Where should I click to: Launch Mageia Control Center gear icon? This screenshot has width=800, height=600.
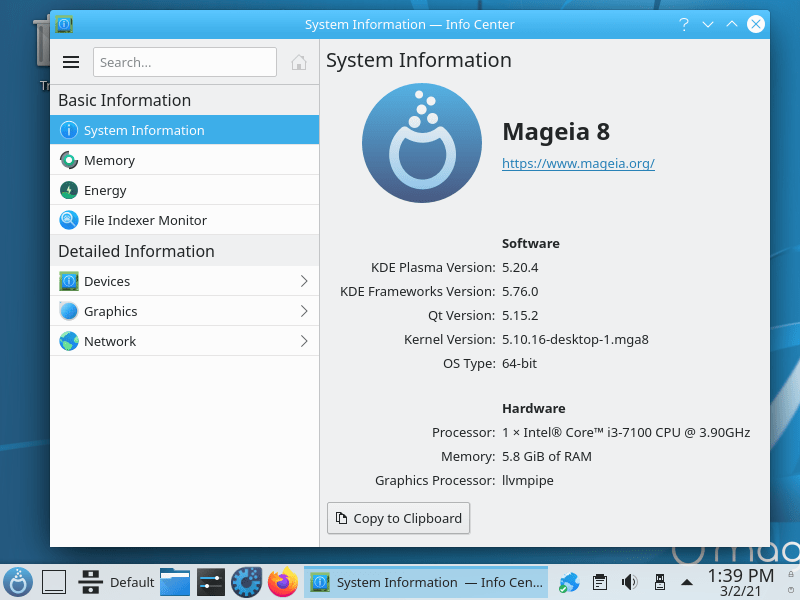(x=246, y=582)
